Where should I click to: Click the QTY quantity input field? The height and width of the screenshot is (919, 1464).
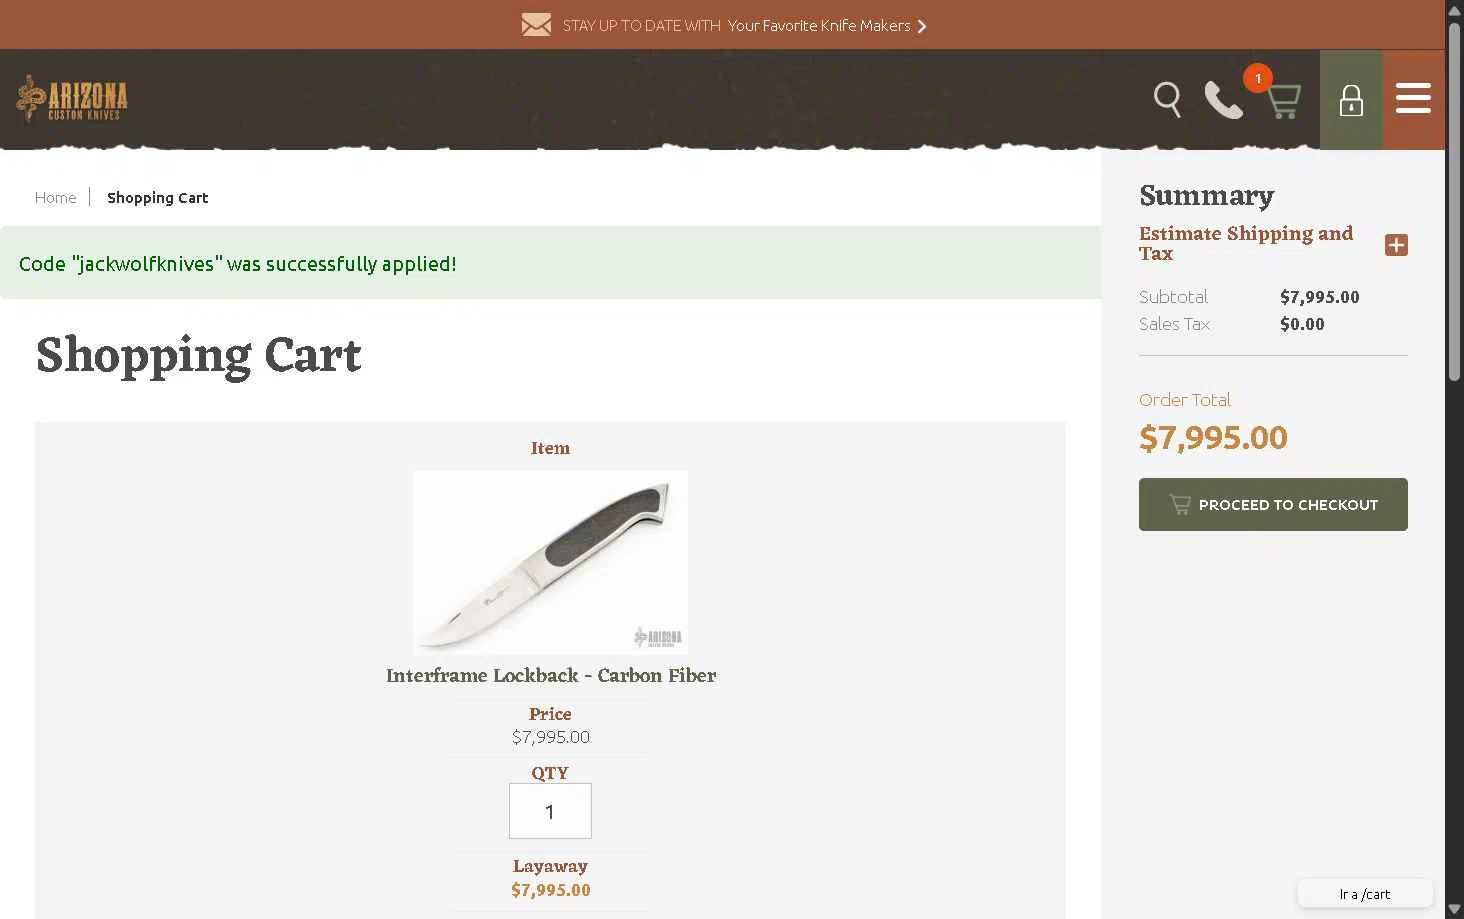coord(550,811)
